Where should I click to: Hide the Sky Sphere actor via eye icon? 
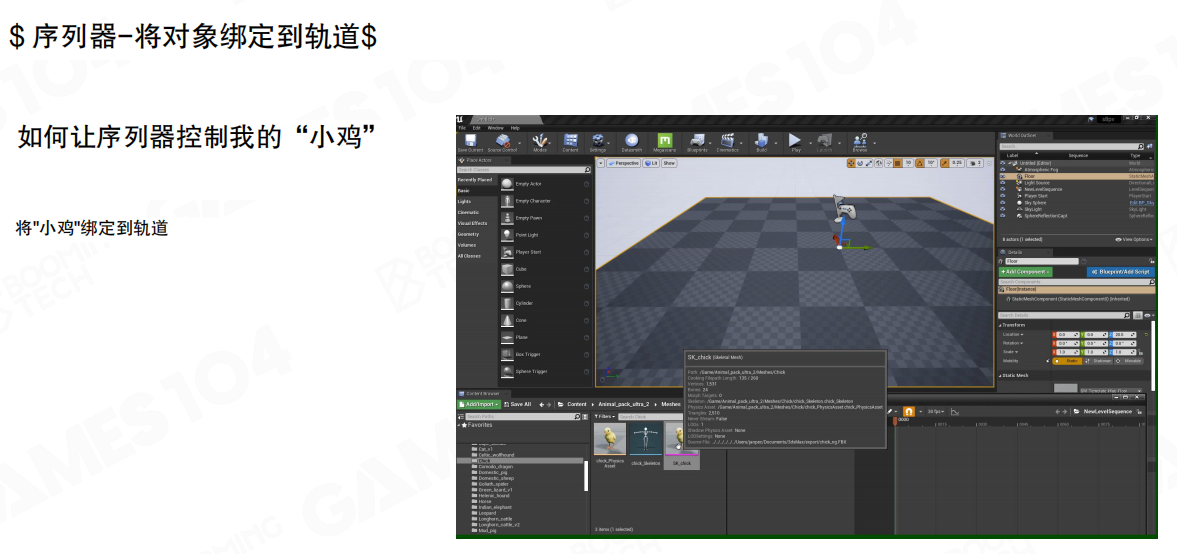click(x=1003, y=202)
